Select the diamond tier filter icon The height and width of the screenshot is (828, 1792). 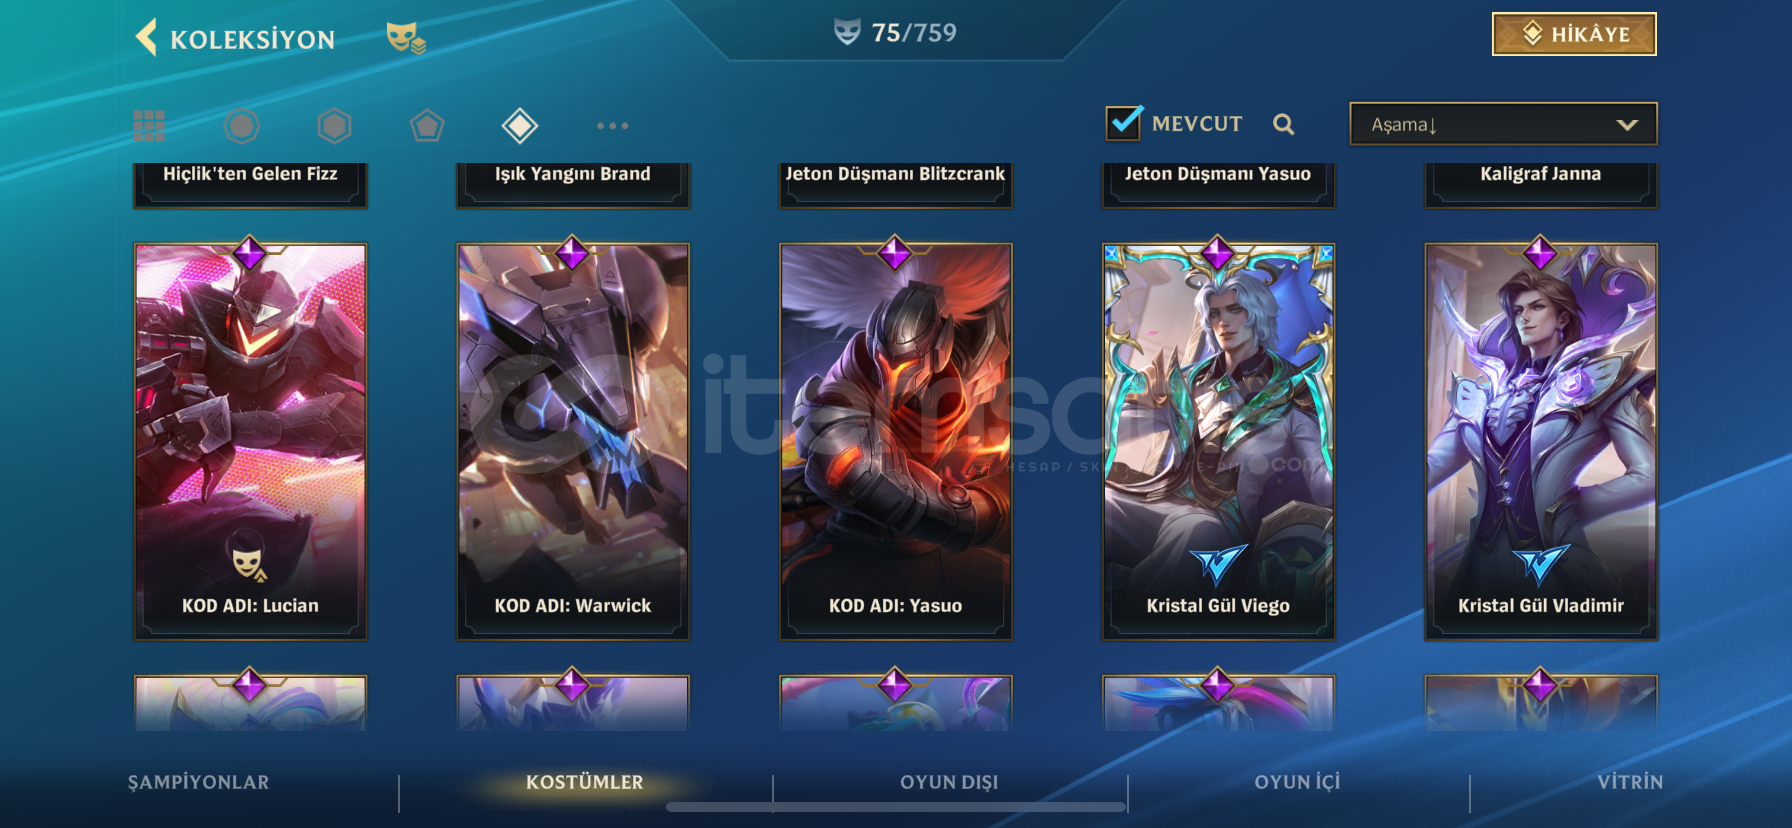pyautogui.click(x=520, y=126)
